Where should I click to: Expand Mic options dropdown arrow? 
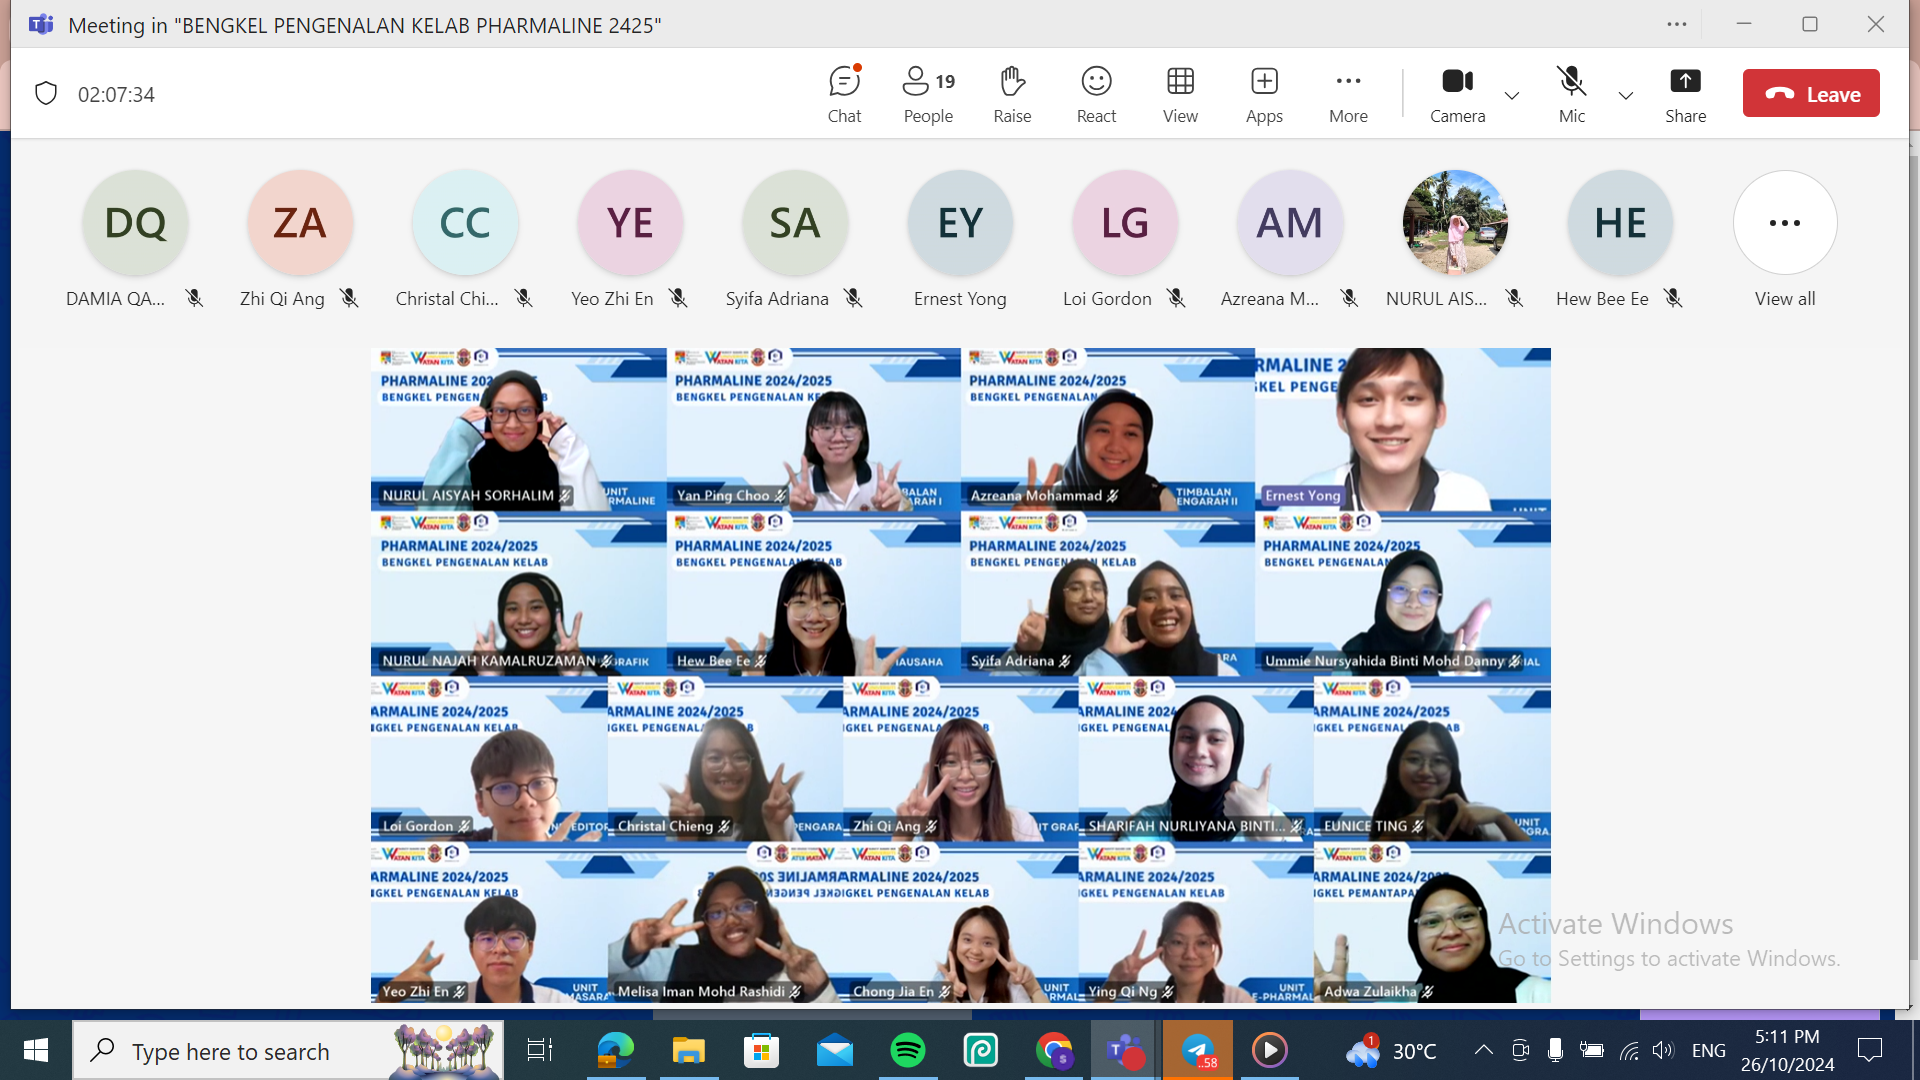(1626, 96)
